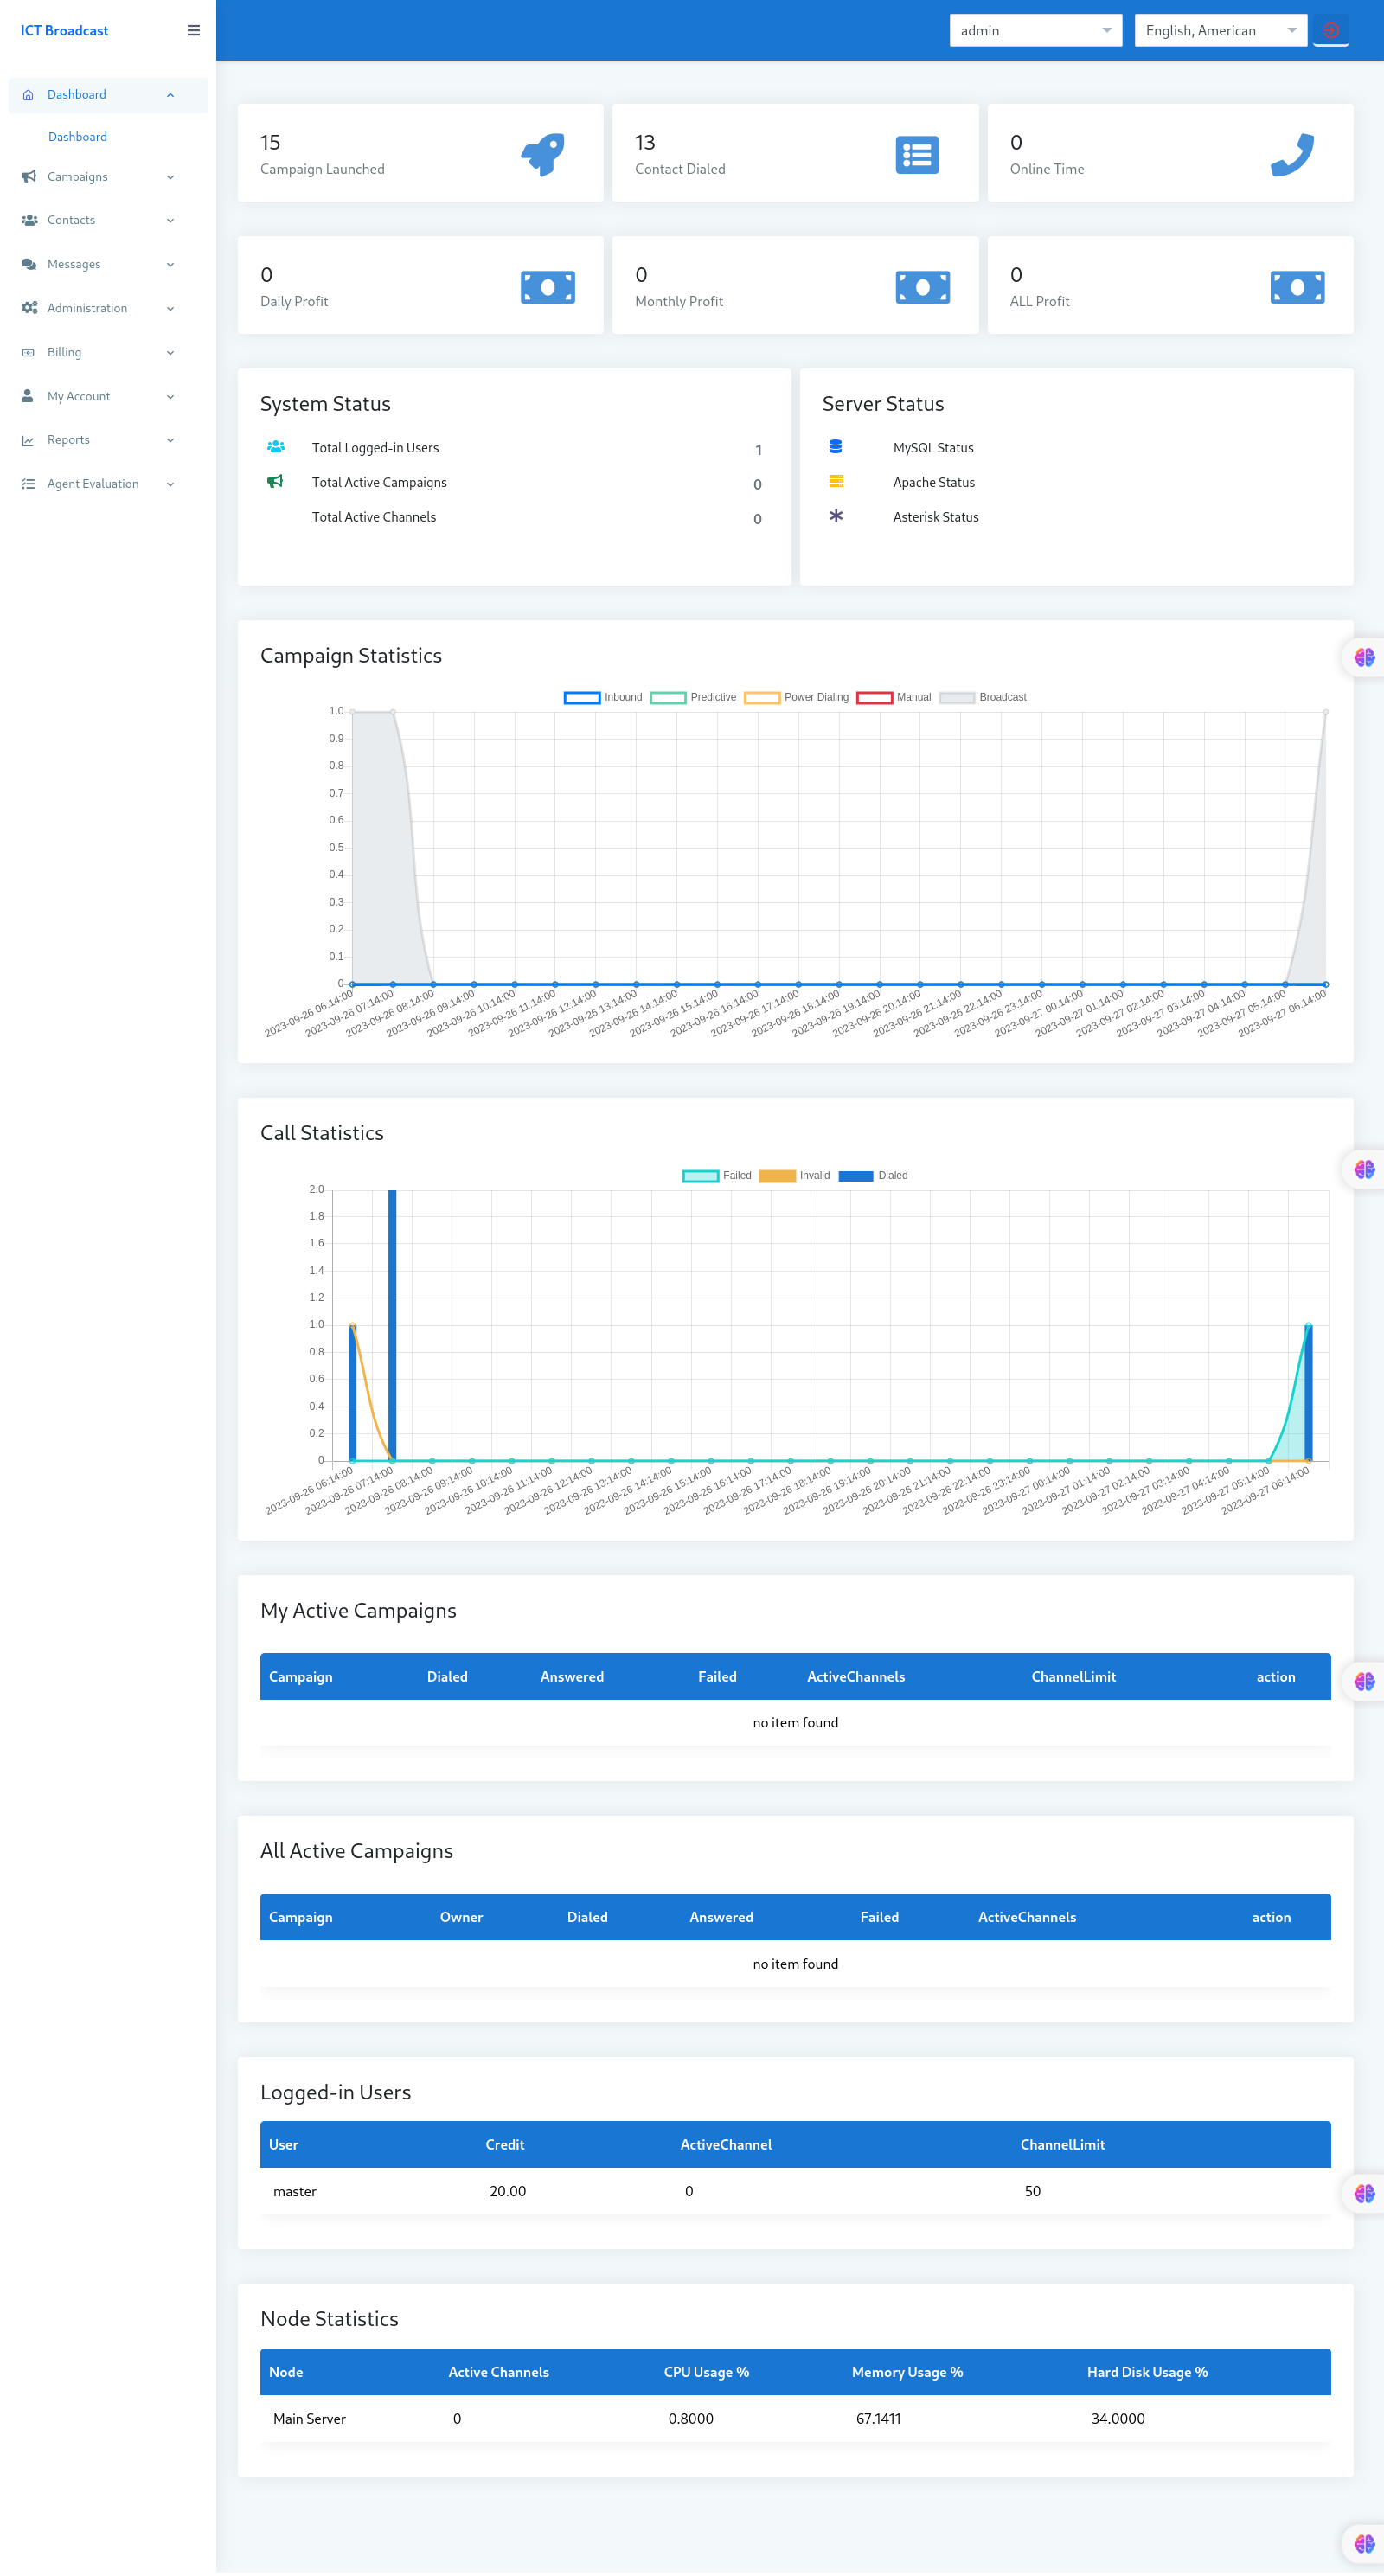The height and width of the screenshot is (2576, 1384).
Task: Click the list icon on Contact Dialed card
Action: [917, 155]
